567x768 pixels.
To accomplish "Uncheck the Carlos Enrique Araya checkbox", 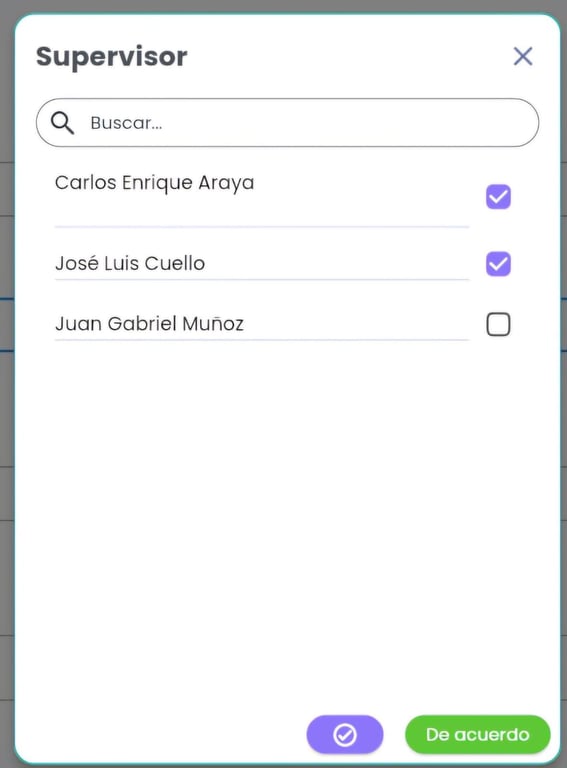I will pos(498,197).
